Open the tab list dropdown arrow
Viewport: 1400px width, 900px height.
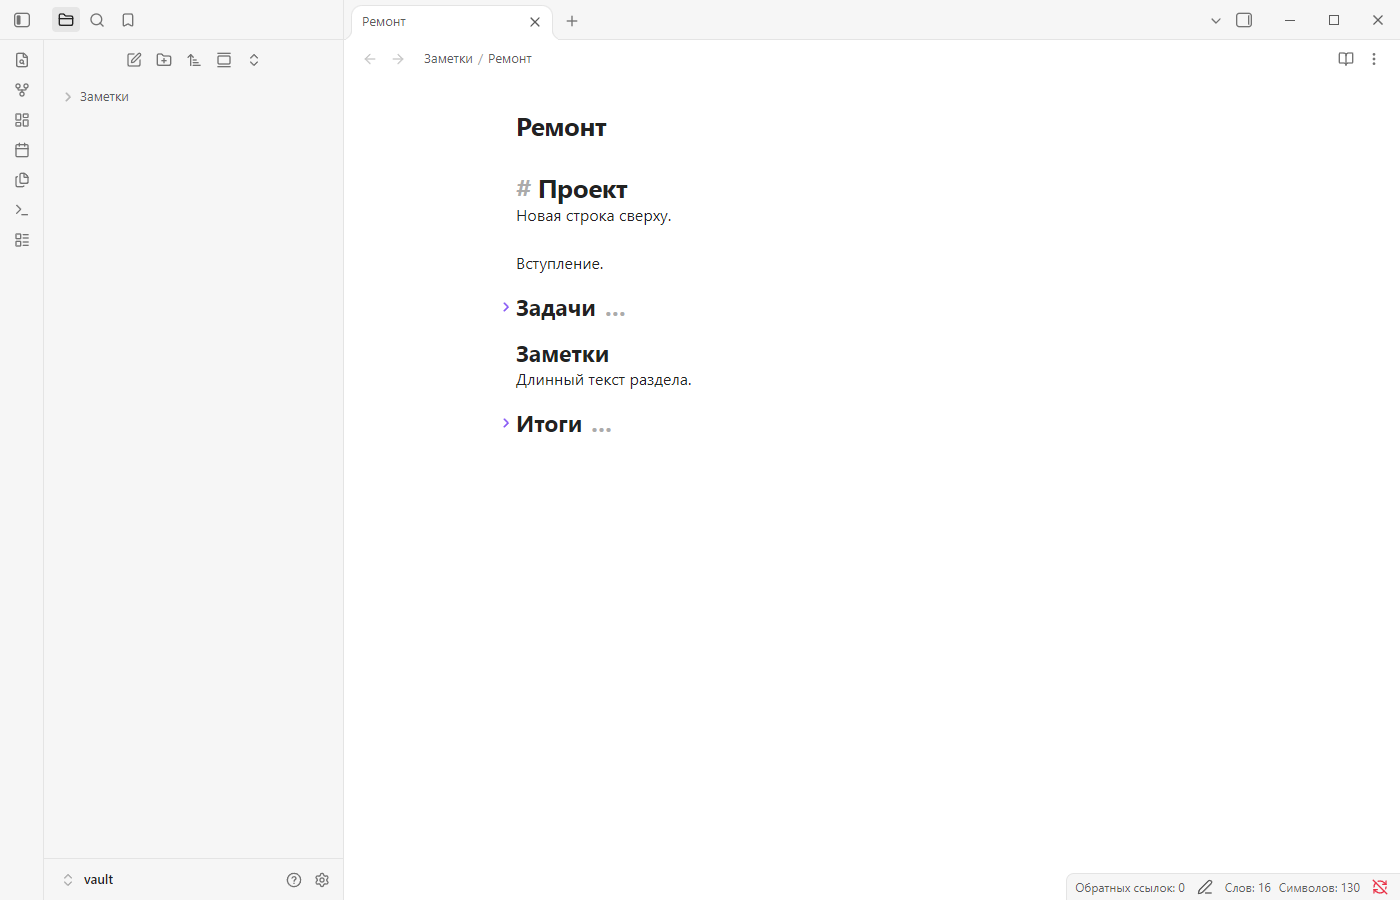(1216, 20)
